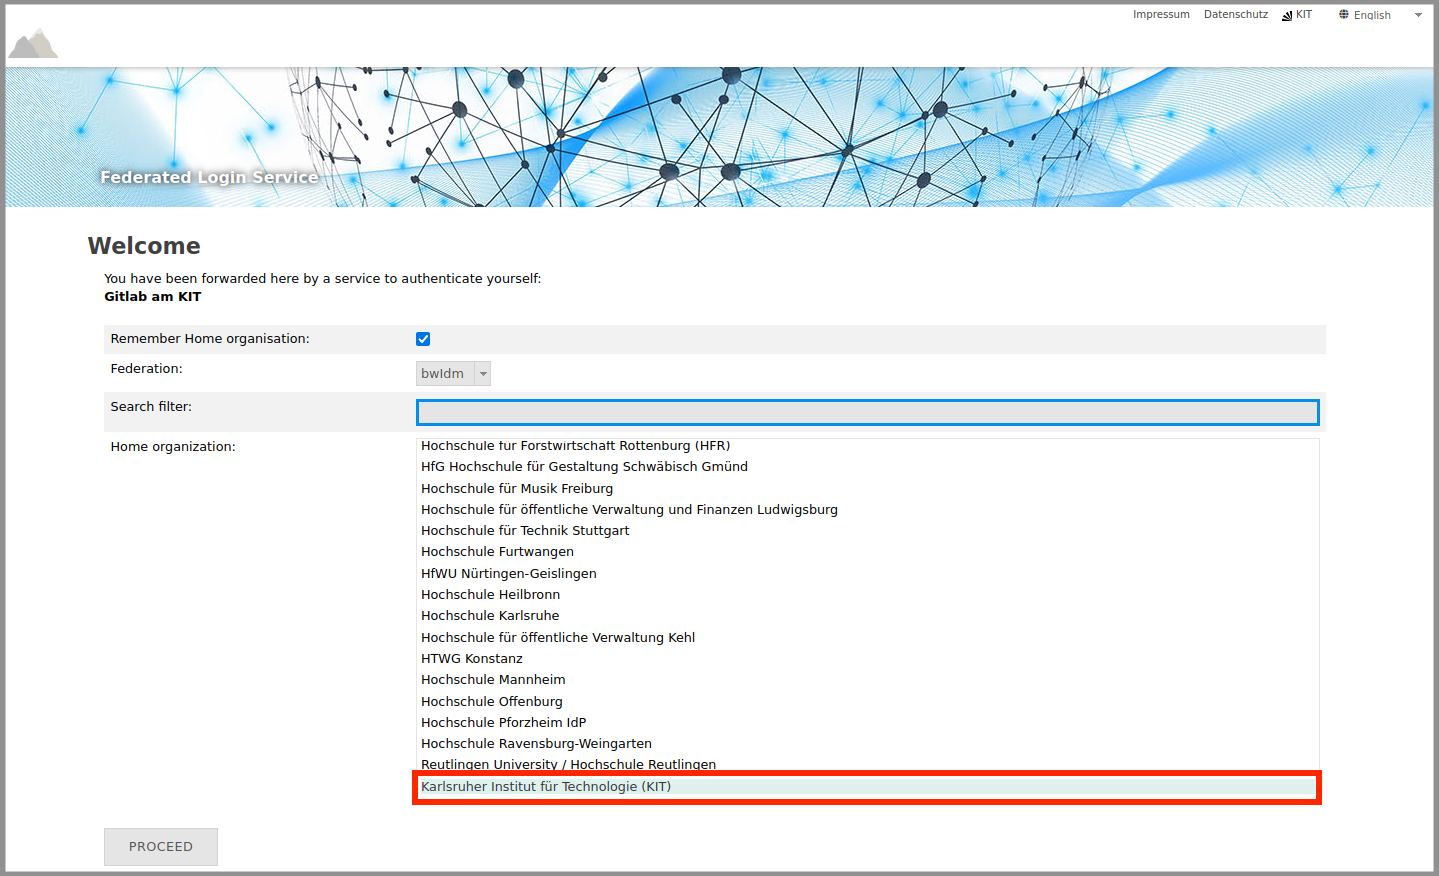Select Hochschule Karlsruhe entry
The width and height of the screenshot is (1439, 876).
[867, 616]
